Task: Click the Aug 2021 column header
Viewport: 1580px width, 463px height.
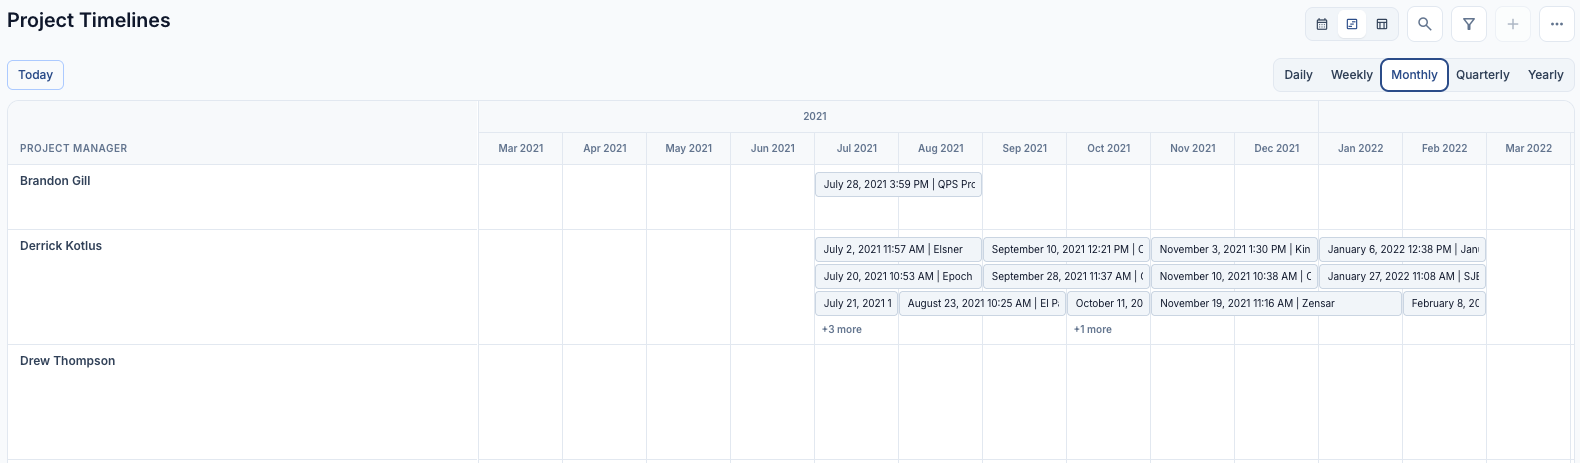Action: click(941, 148)
